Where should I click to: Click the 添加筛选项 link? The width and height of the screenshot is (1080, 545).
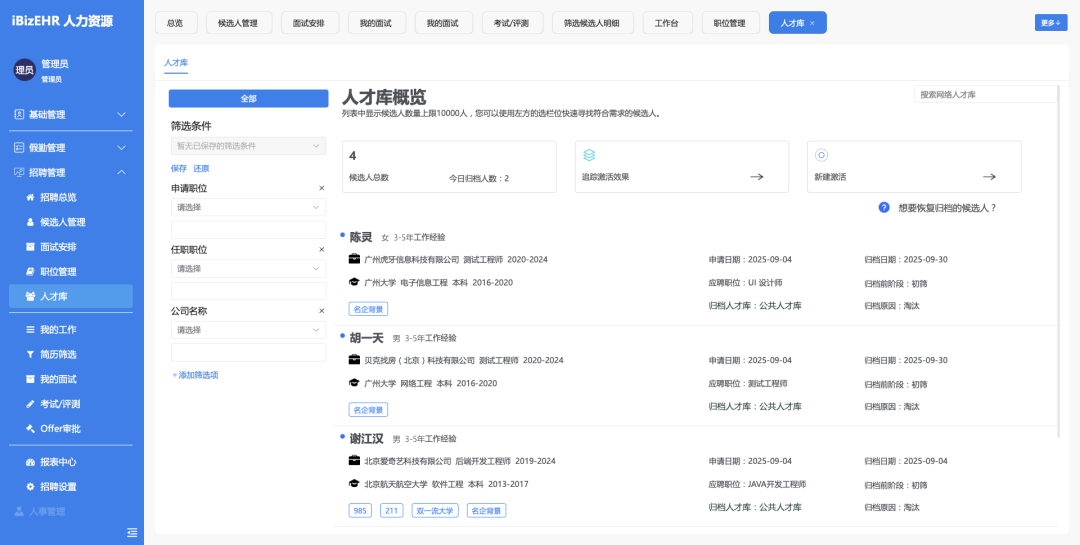tap(195, 375)
